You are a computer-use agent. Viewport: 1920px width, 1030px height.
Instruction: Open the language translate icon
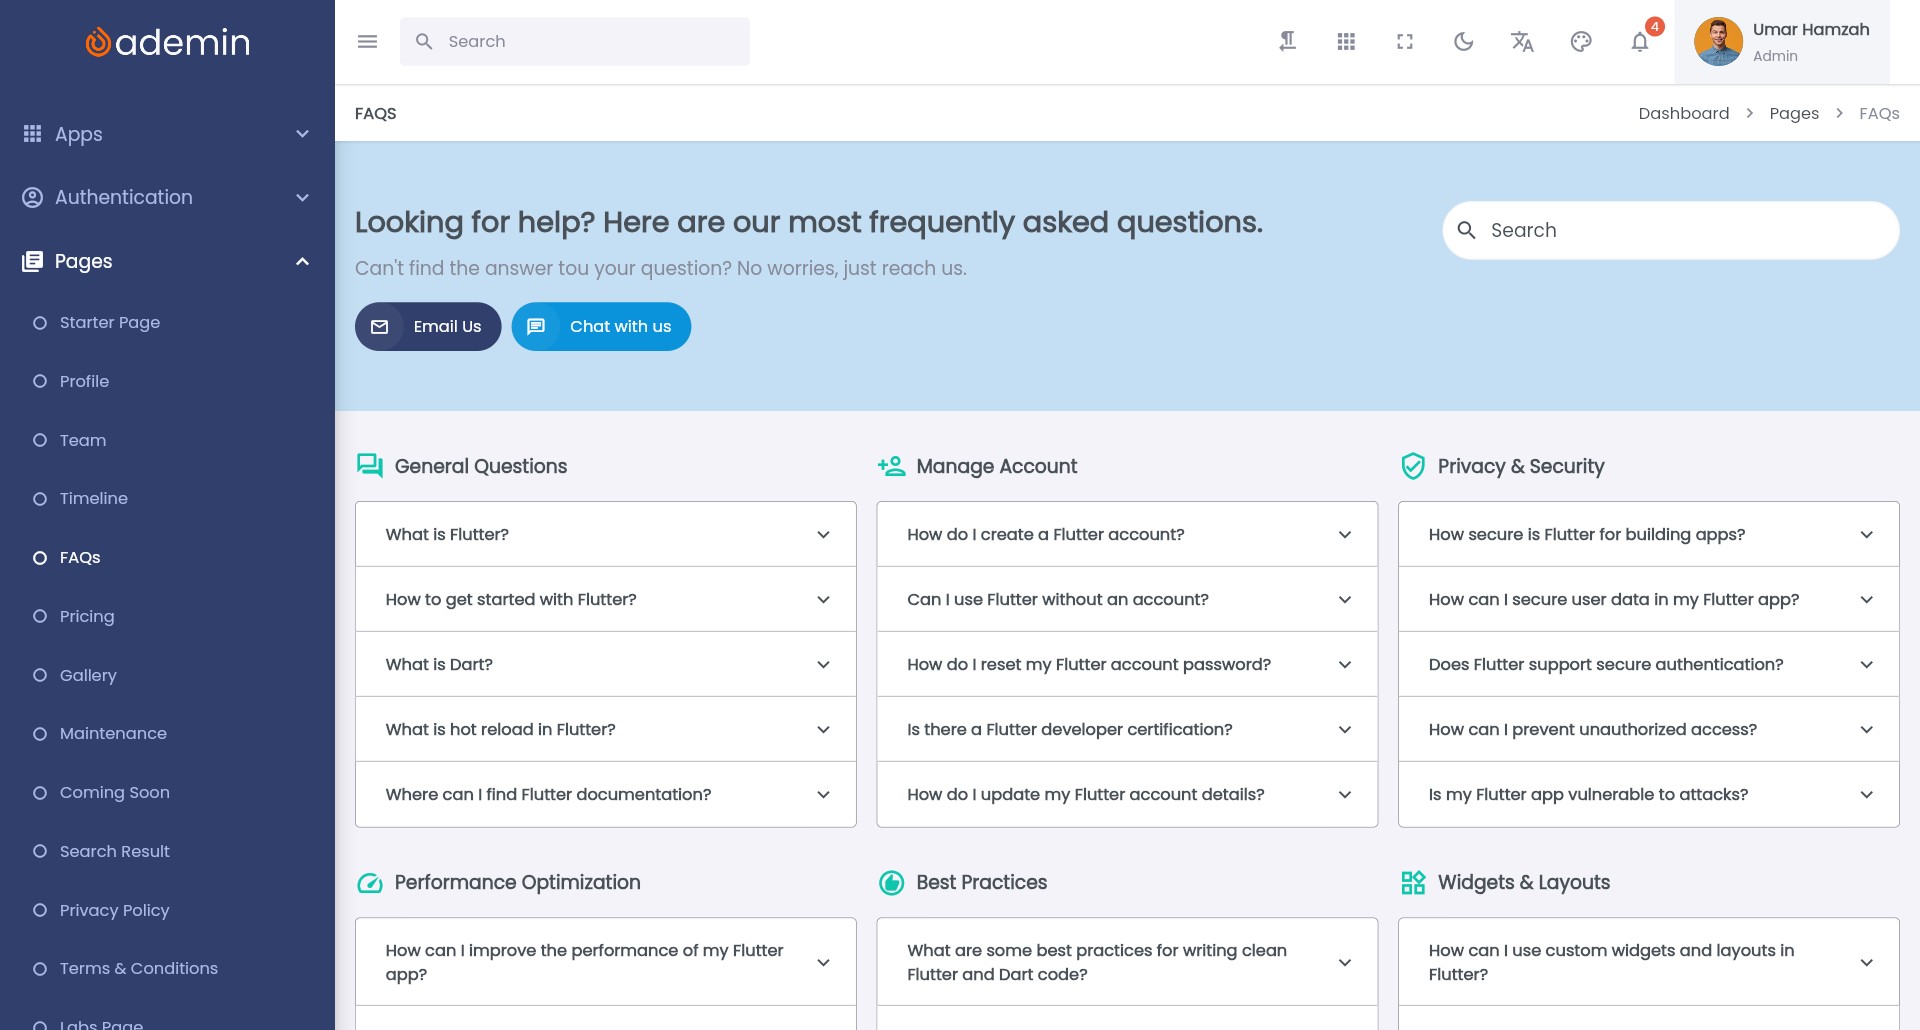pos(1522,42)
